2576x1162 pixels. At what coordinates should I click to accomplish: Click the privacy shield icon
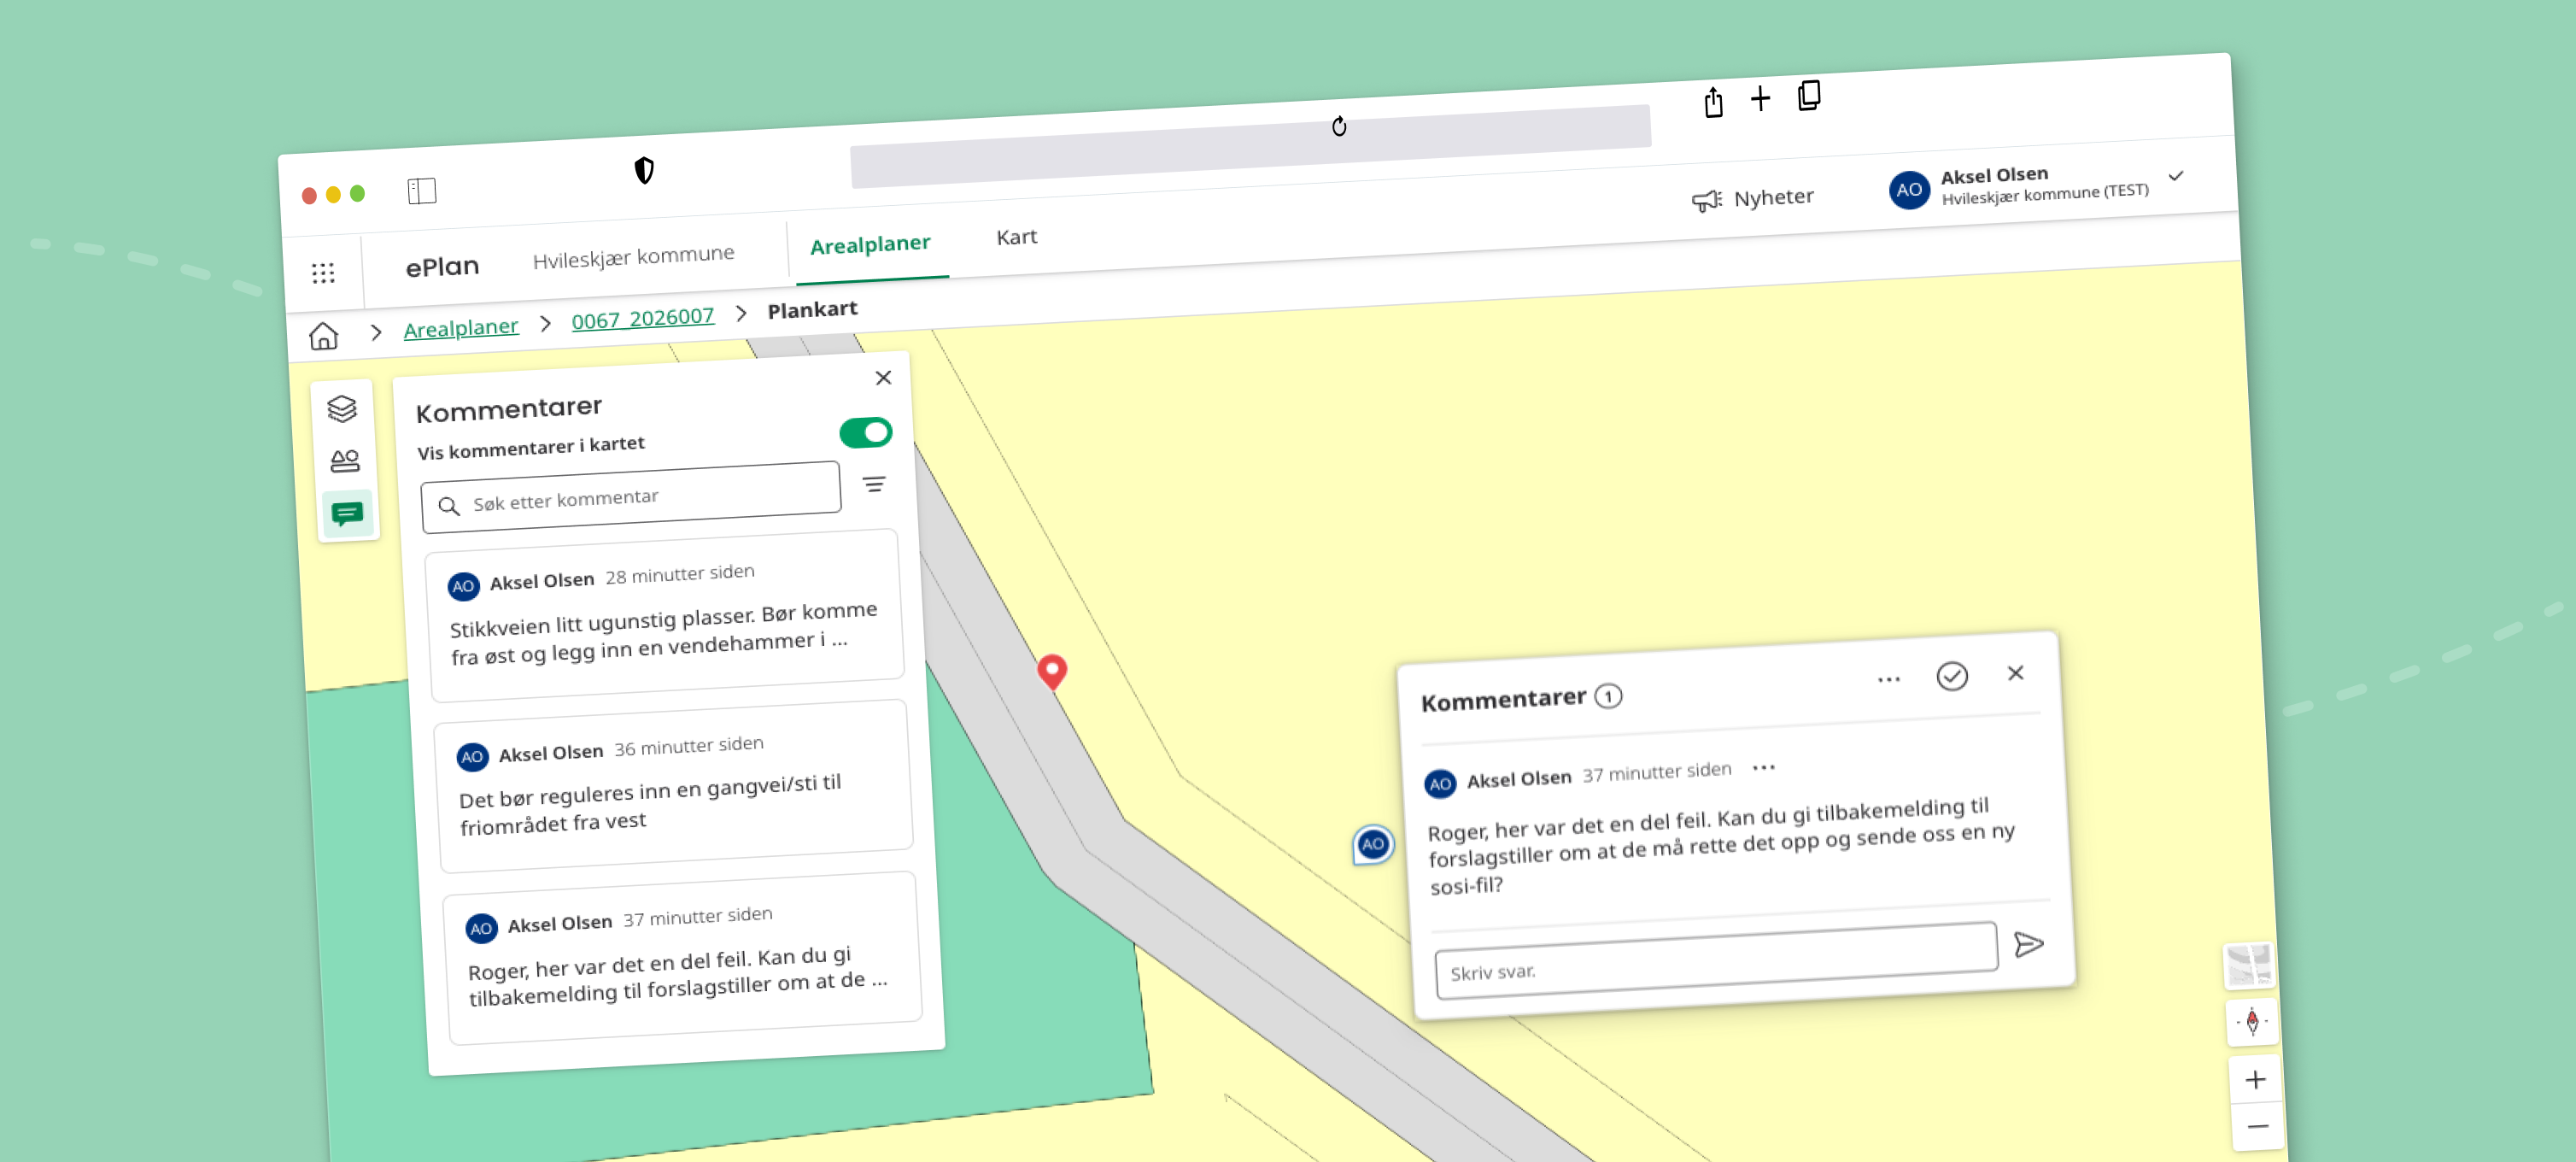[644, 171]
